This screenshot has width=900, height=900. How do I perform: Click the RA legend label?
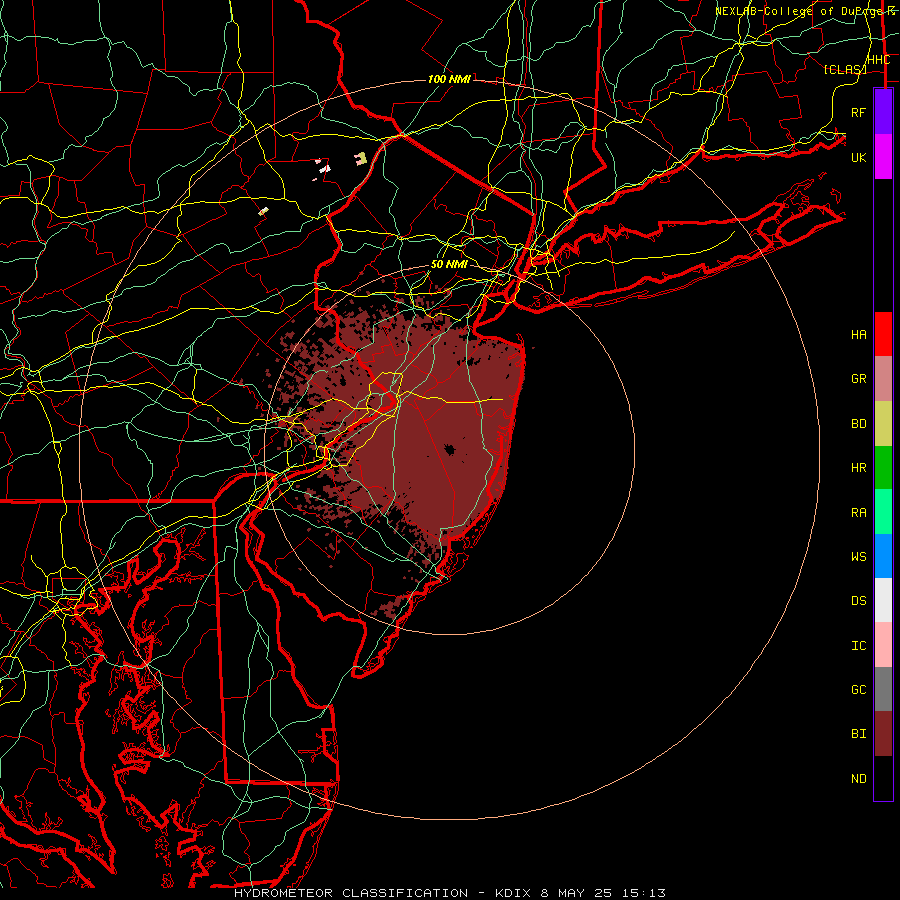click(859, 513)
